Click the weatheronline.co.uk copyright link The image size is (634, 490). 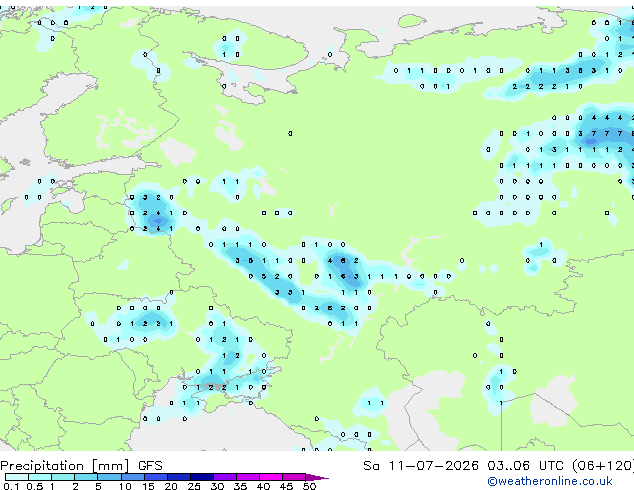point(550,481)
